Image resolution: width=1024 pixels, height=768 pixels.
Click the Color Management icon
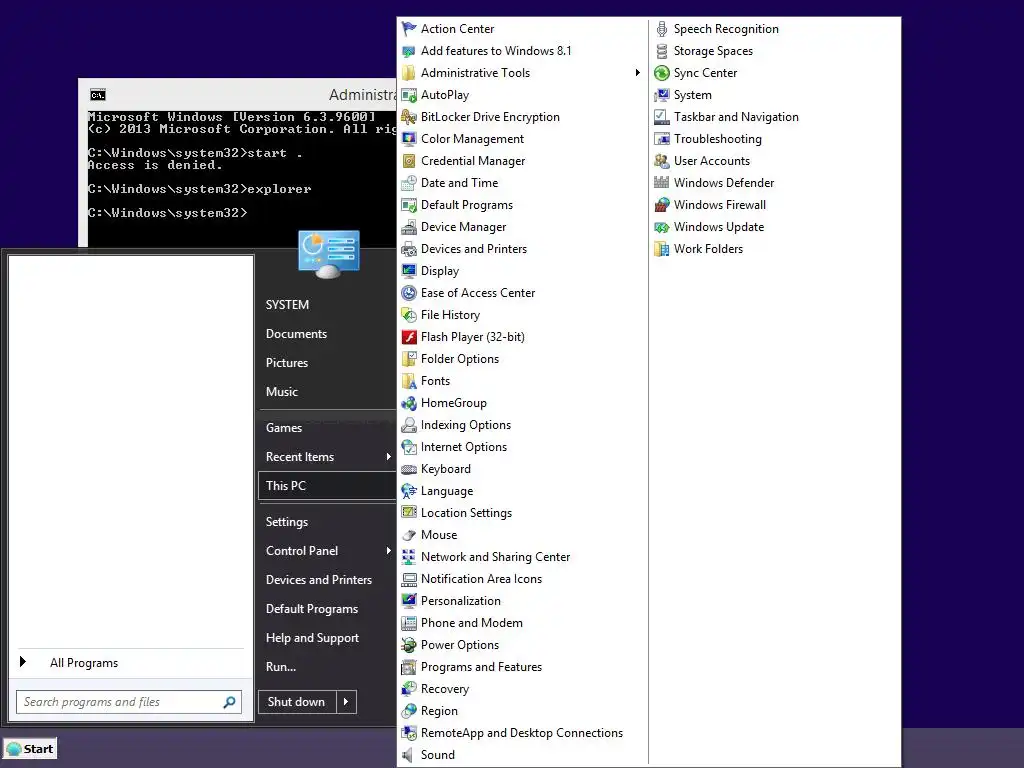click(x=409, y=139)
